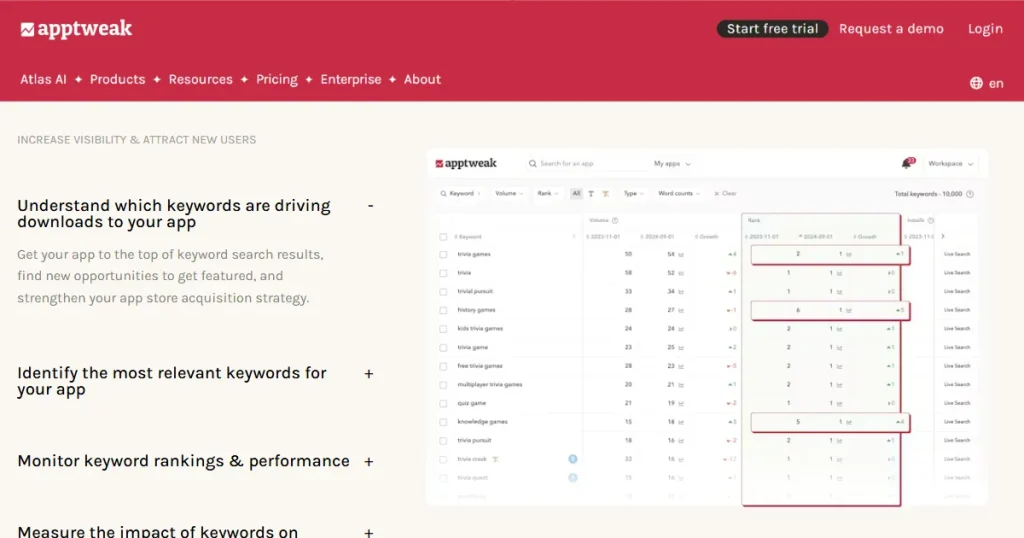Image resolution: width=1024 pixels, height=538 pixels.
Task: Open rank chart icon in trivia games row
Action: (x=848, y=255)
